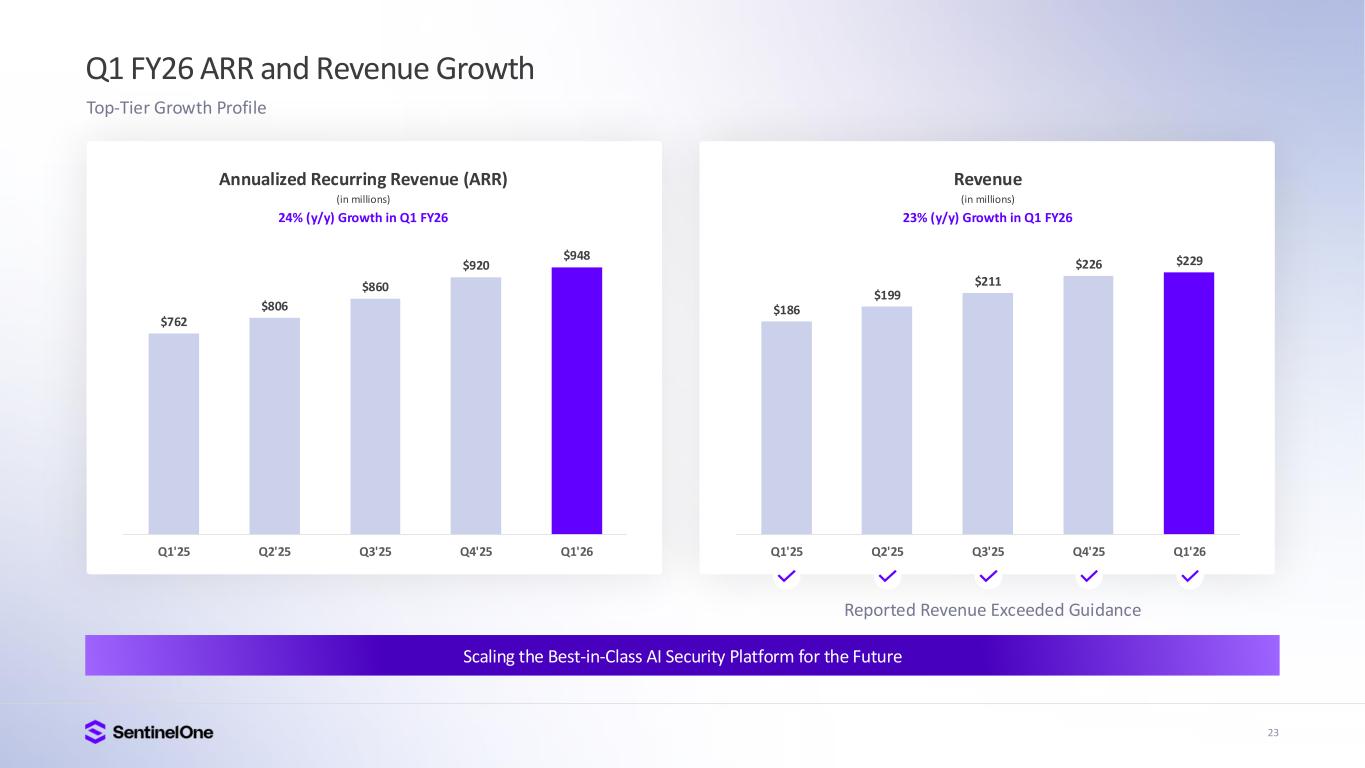Select the '24% (y/y) Growth in Q1 FY26' text
The width and height of the screenshot is (1365, 768).
[363, 218]
